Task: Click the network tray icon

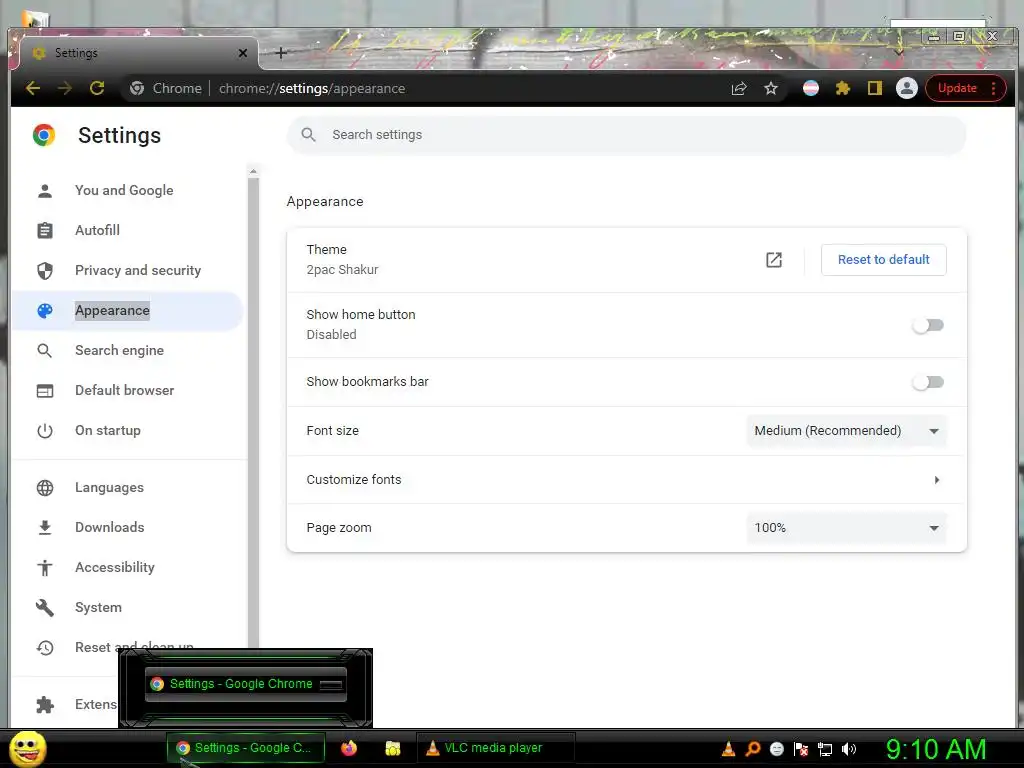Action: [825, 749]
